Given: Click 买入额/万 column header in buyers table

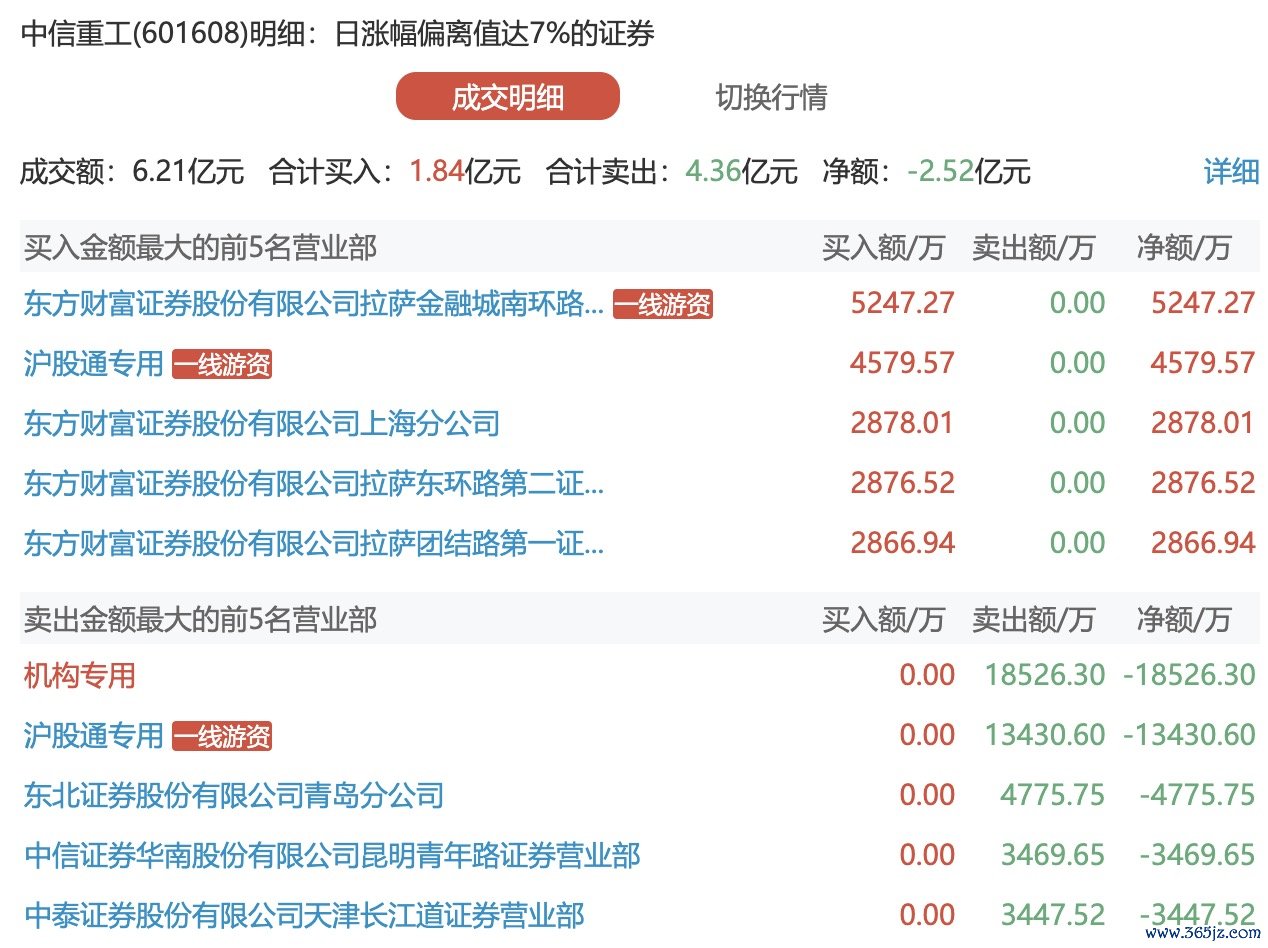Looking at the screenshot, I should click(882, 248).
